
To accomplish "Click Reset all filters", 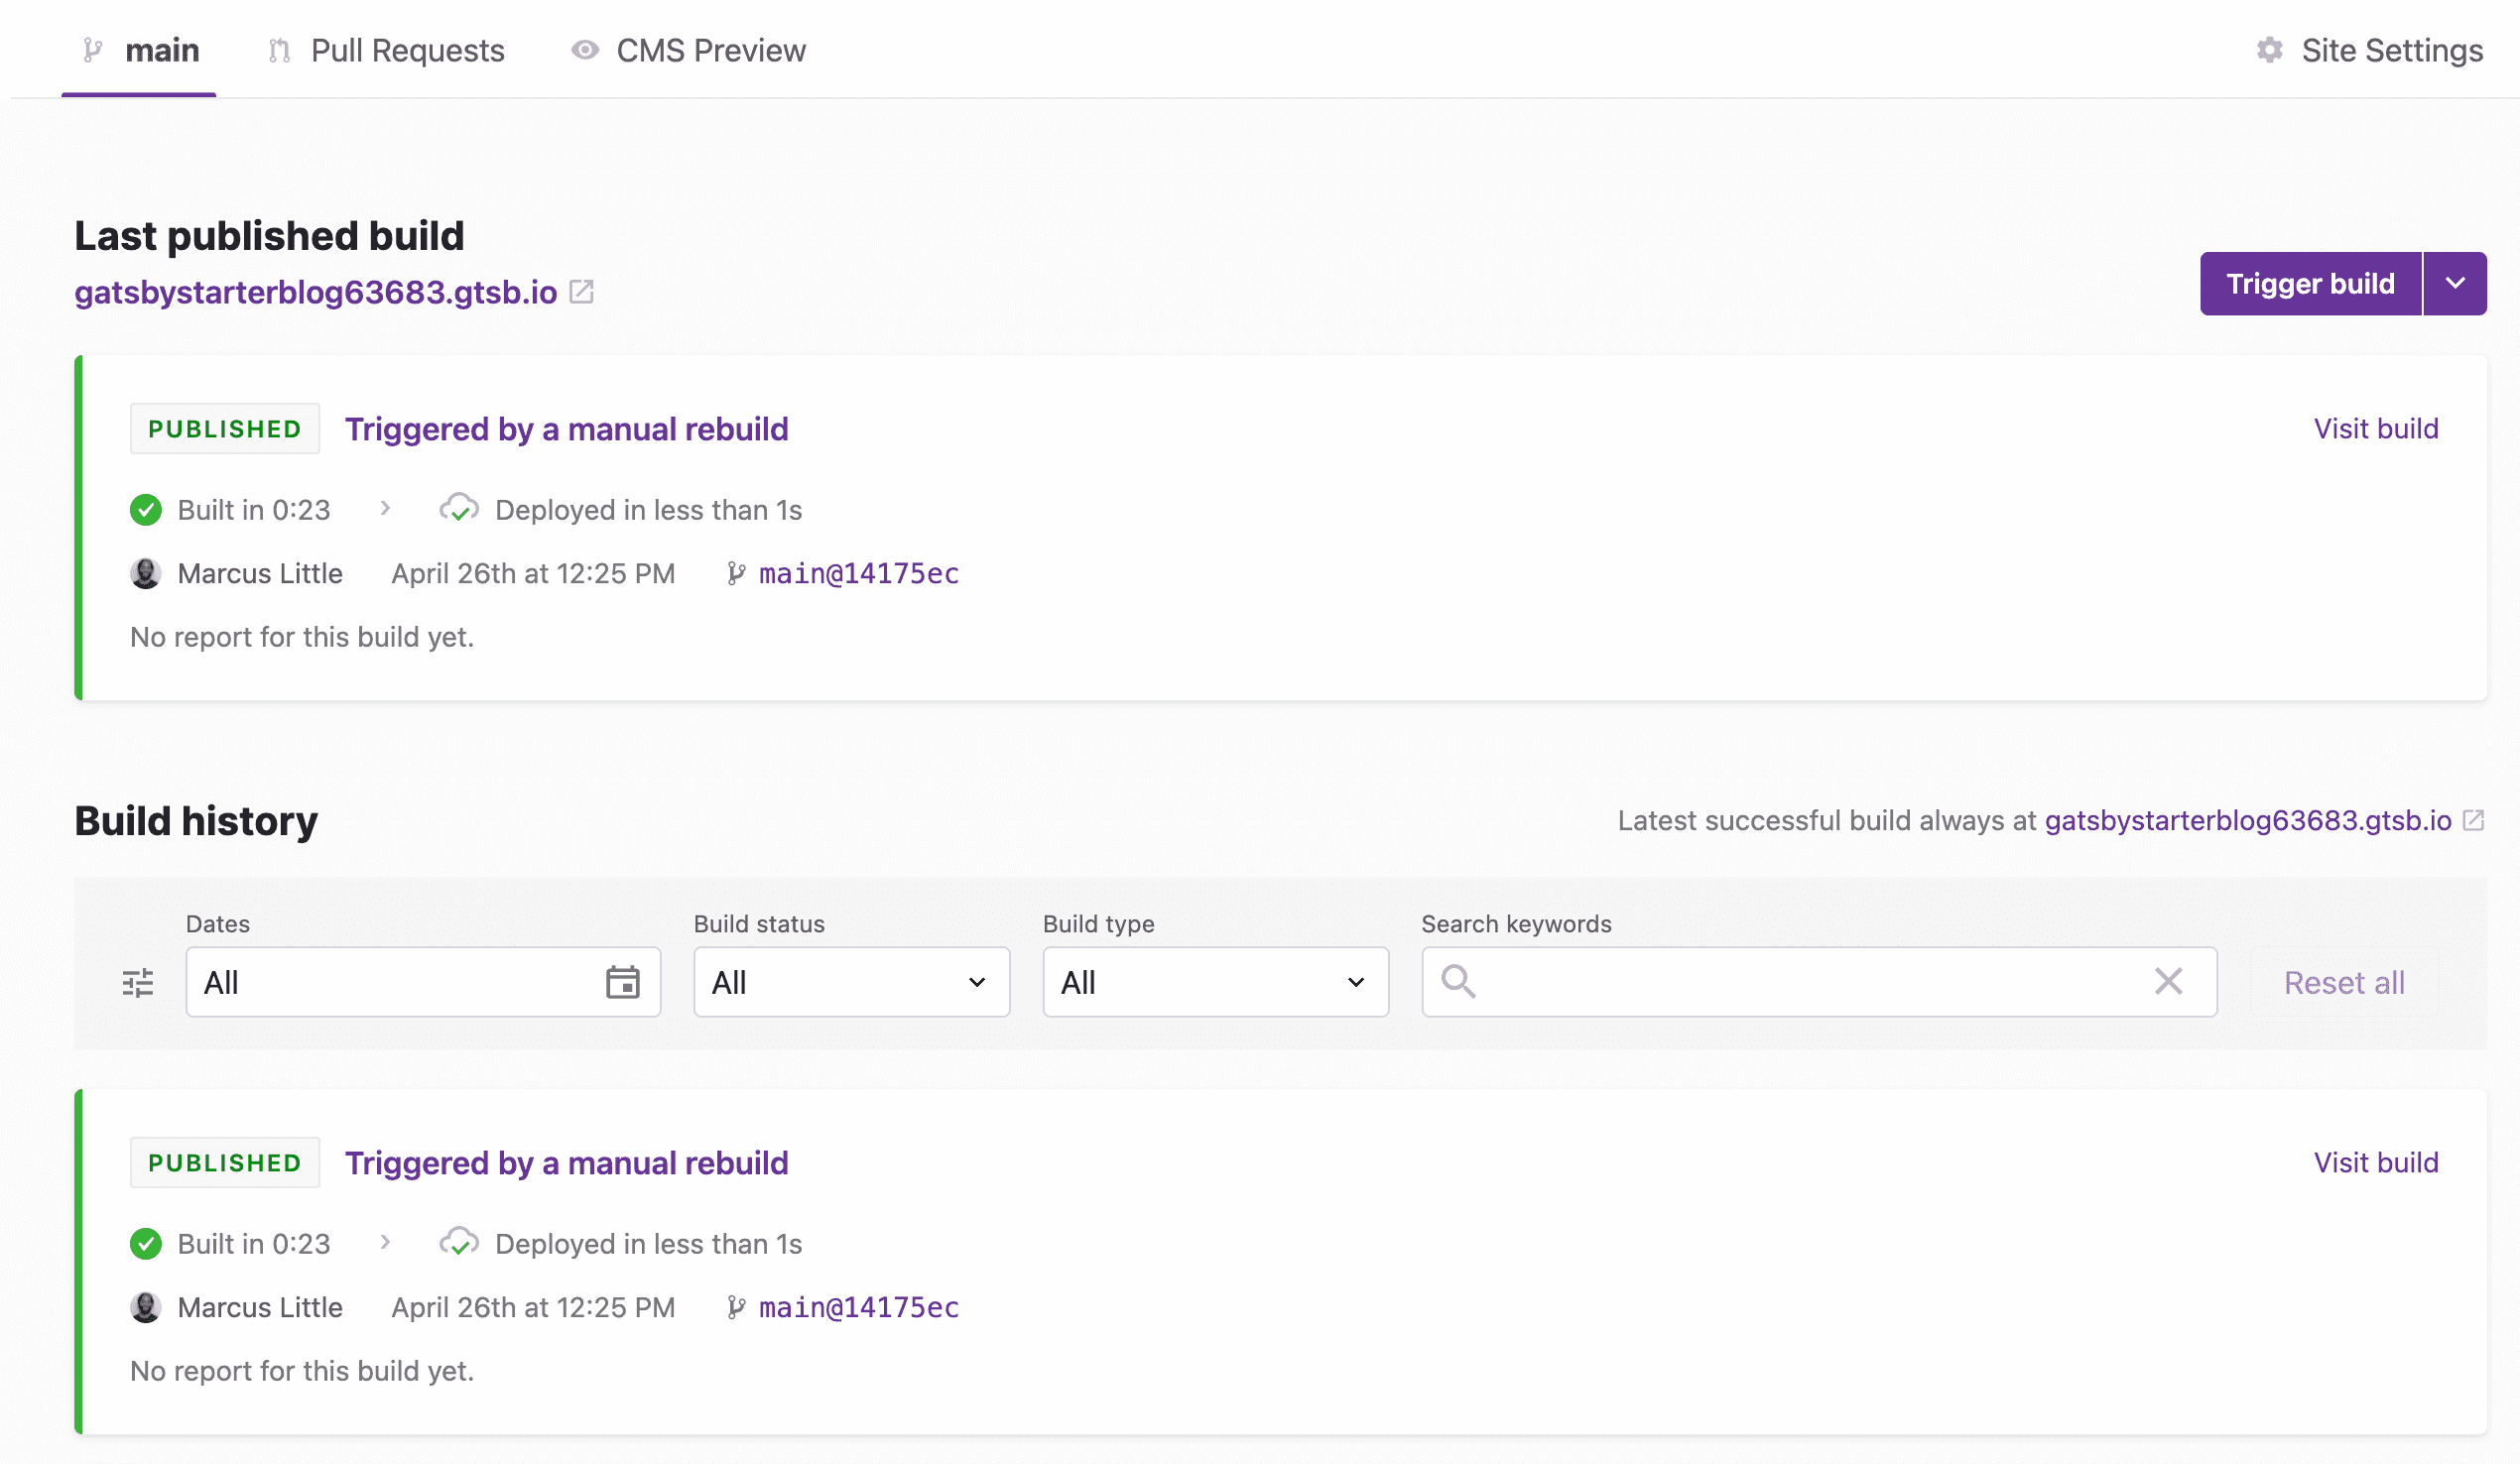I will [2343, 983].
